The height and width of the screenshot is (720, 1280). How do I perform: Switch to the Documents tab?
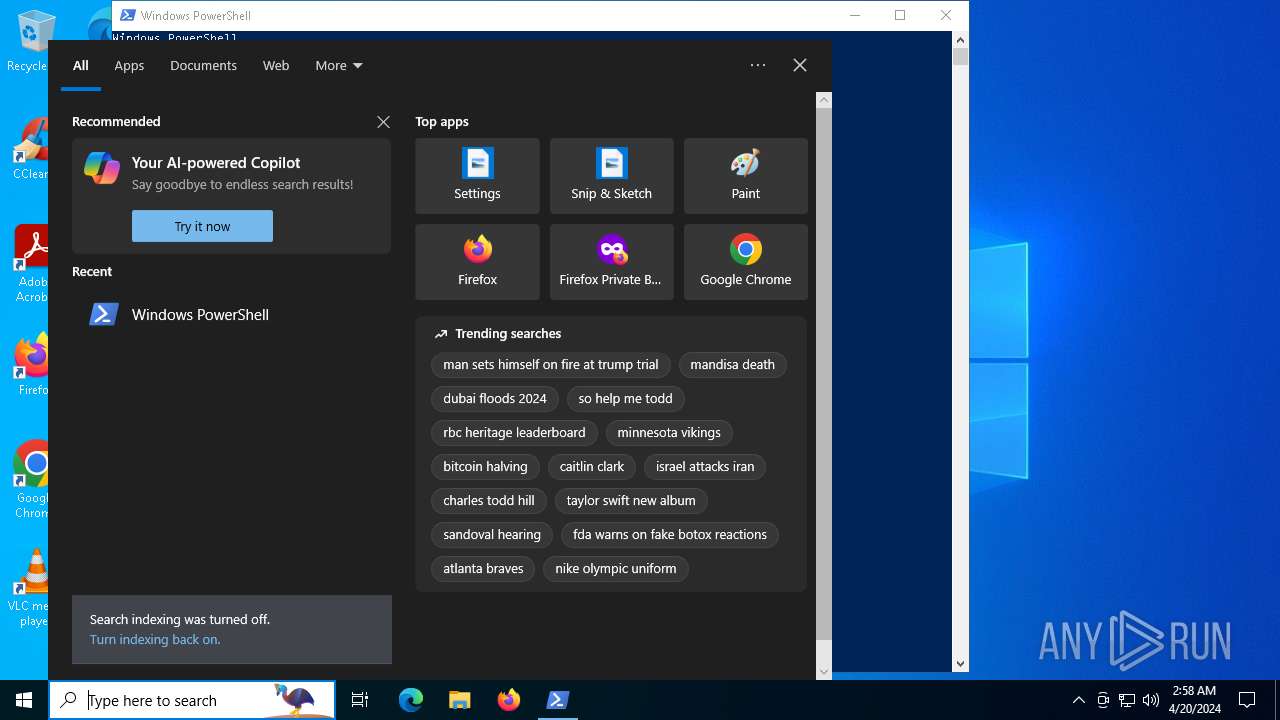point(203,65)
